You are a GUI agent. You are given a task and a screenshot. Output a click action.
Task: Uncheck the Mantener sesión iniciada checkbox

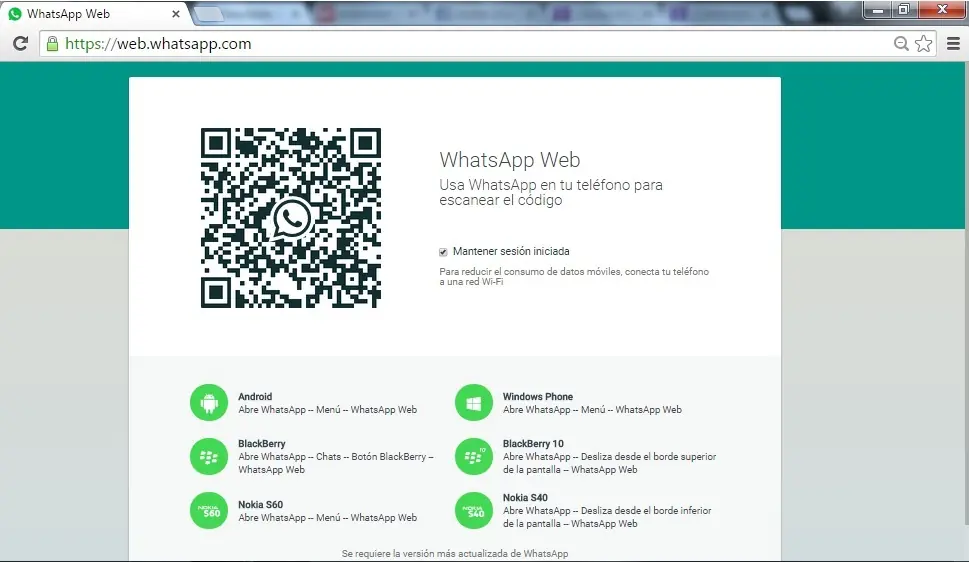[x=443, y=252]
